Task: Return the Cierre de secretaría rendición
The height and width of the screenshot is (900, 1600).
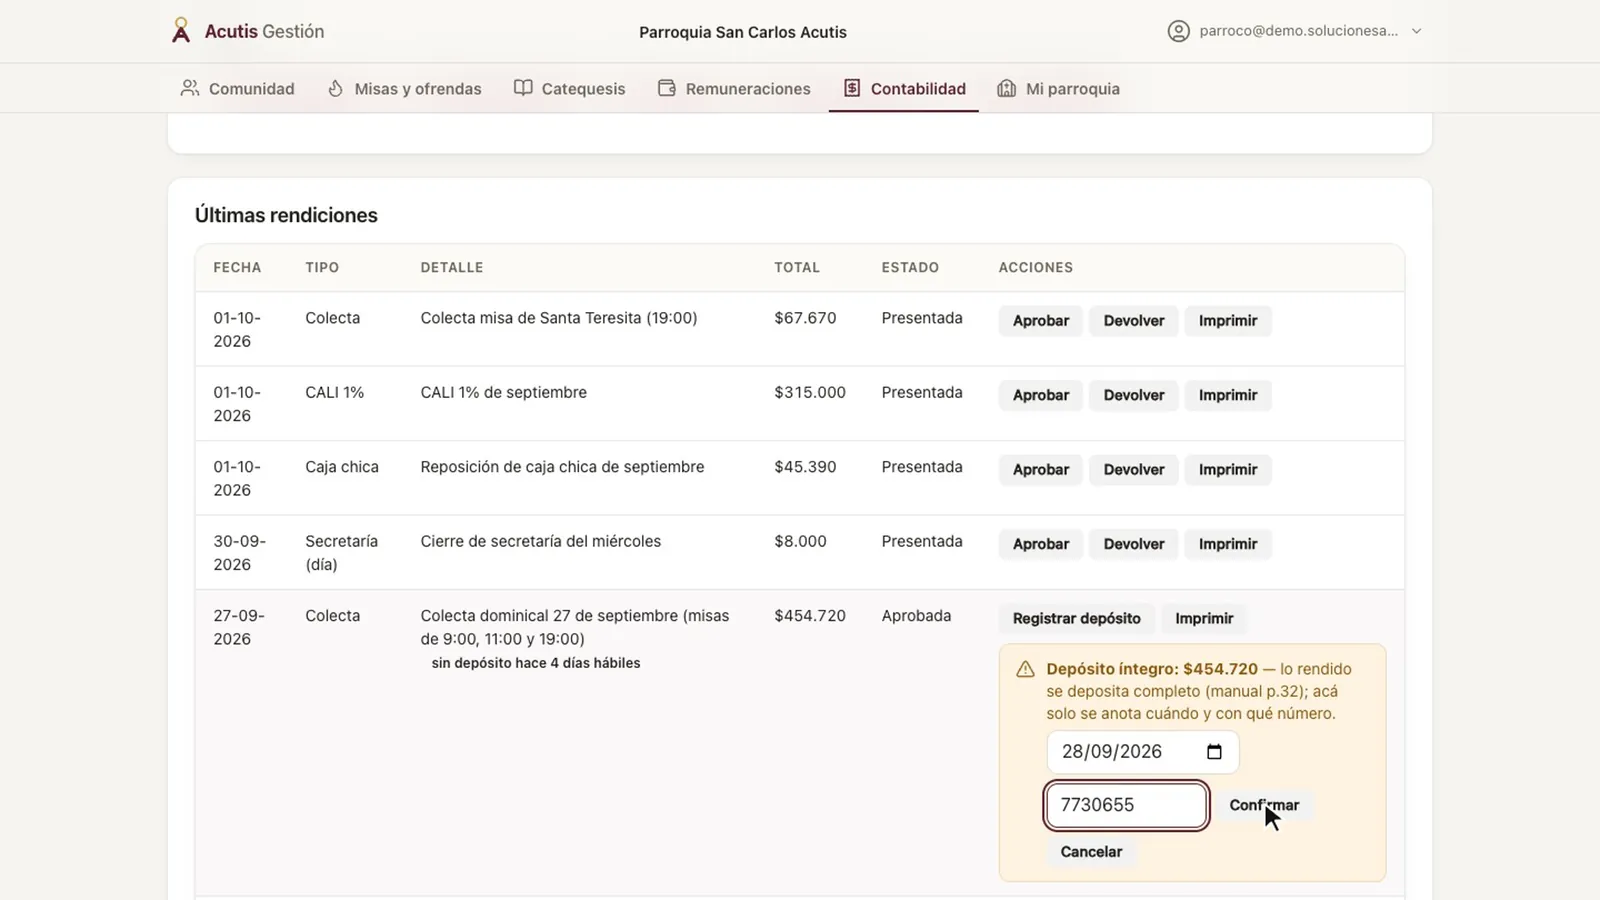Action: point(1133,544)
